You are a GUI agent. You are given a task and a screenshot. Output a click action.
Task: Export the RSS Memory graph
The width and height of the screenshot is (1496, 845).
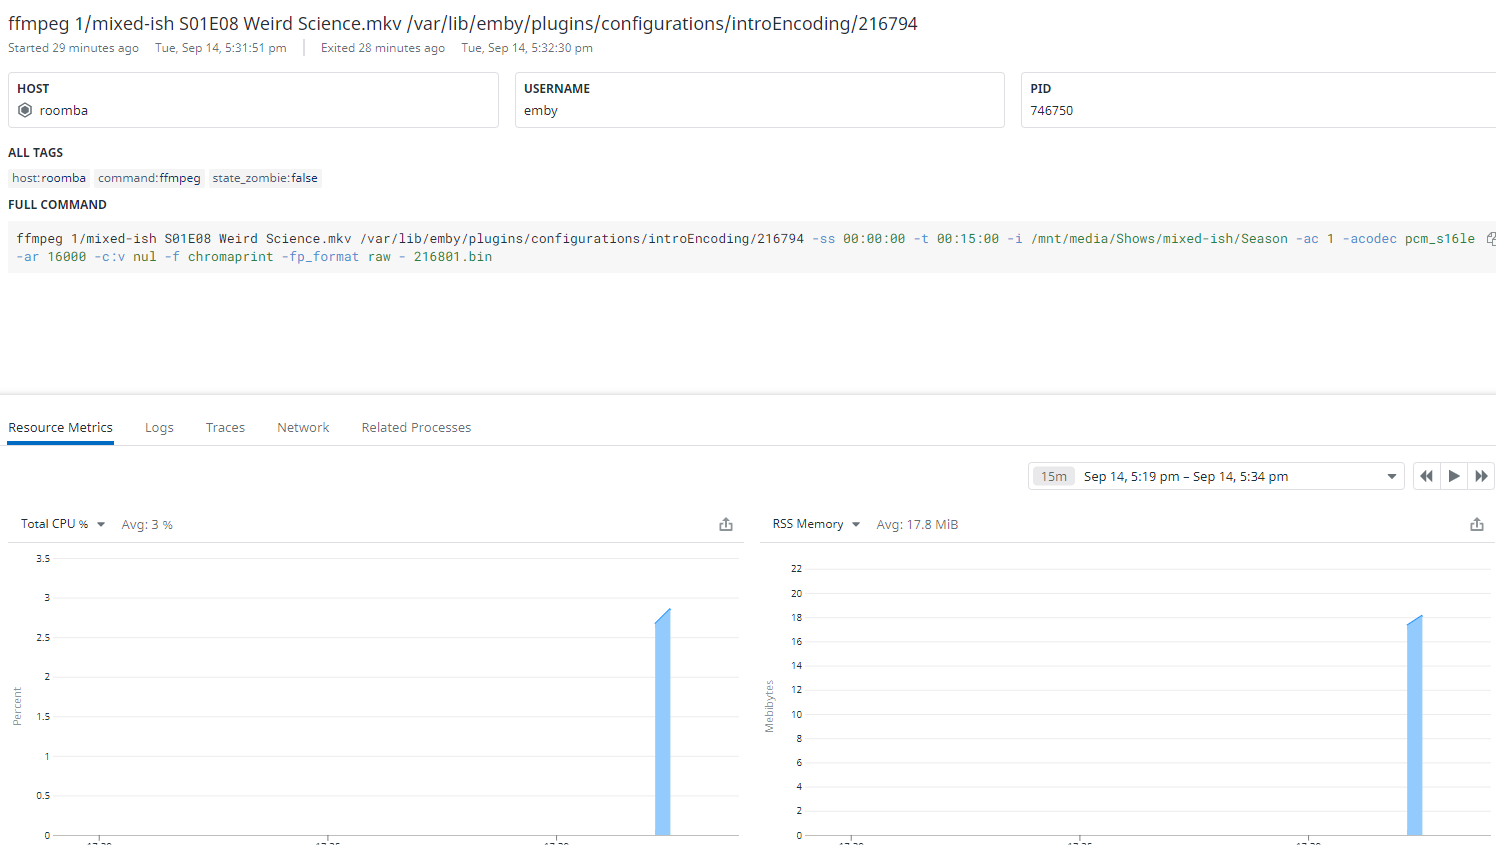pos(1476,524)
